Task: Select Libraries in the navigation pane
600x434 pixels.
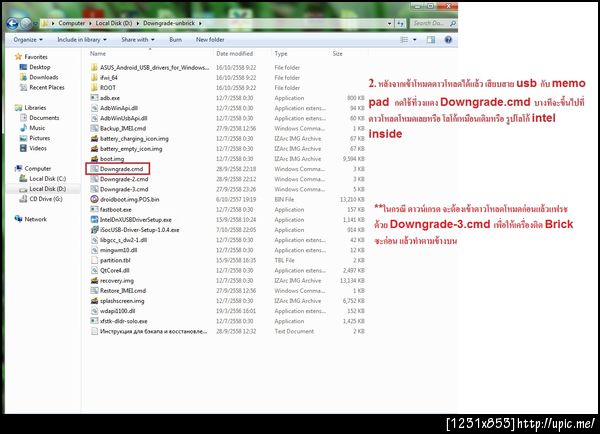Action: coord(35,108)
